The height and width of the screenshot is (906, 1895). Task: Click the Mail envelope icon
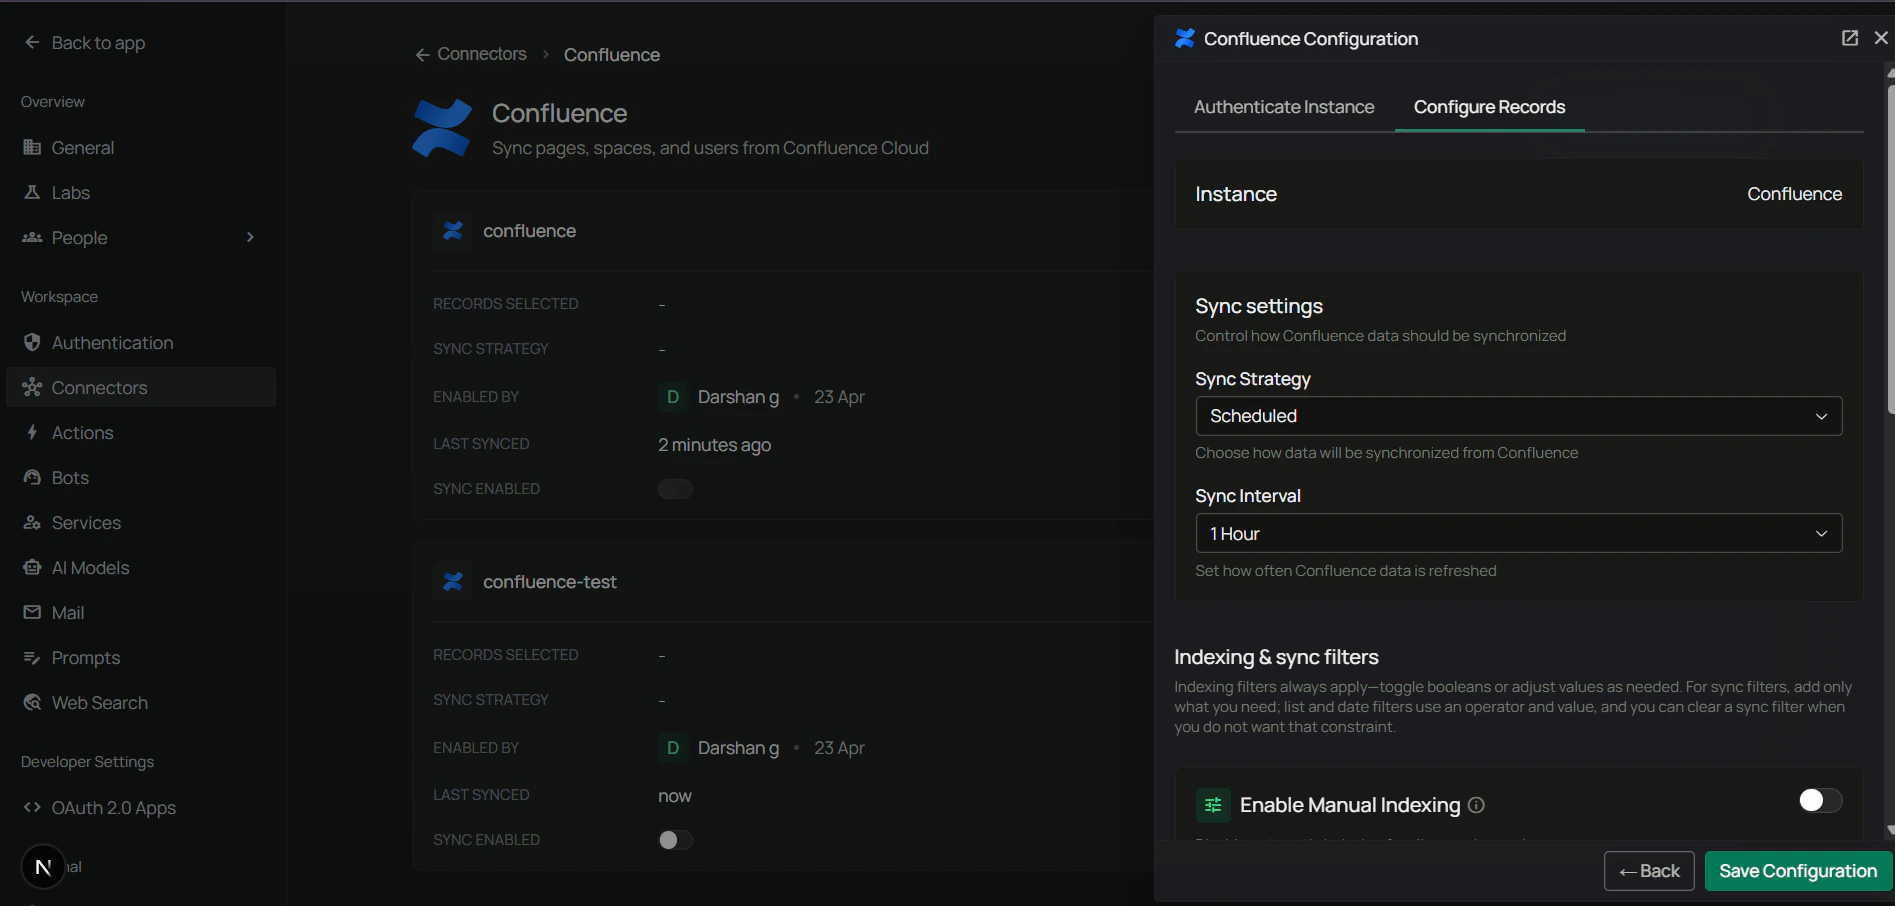(x=32, y=612)
